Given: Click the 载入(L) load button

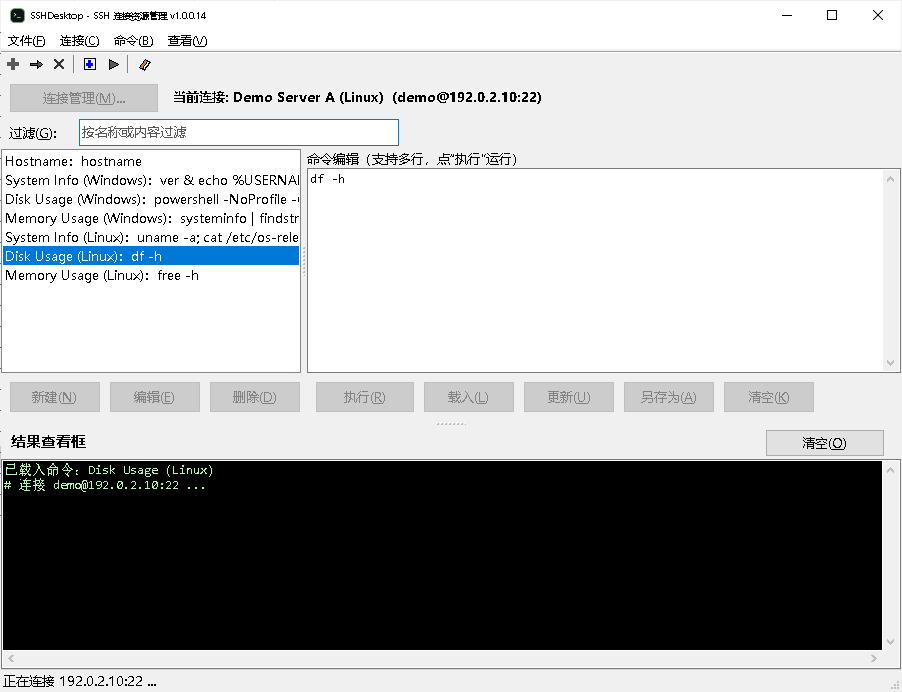Looking at the screenshot, I should point(469,397).
